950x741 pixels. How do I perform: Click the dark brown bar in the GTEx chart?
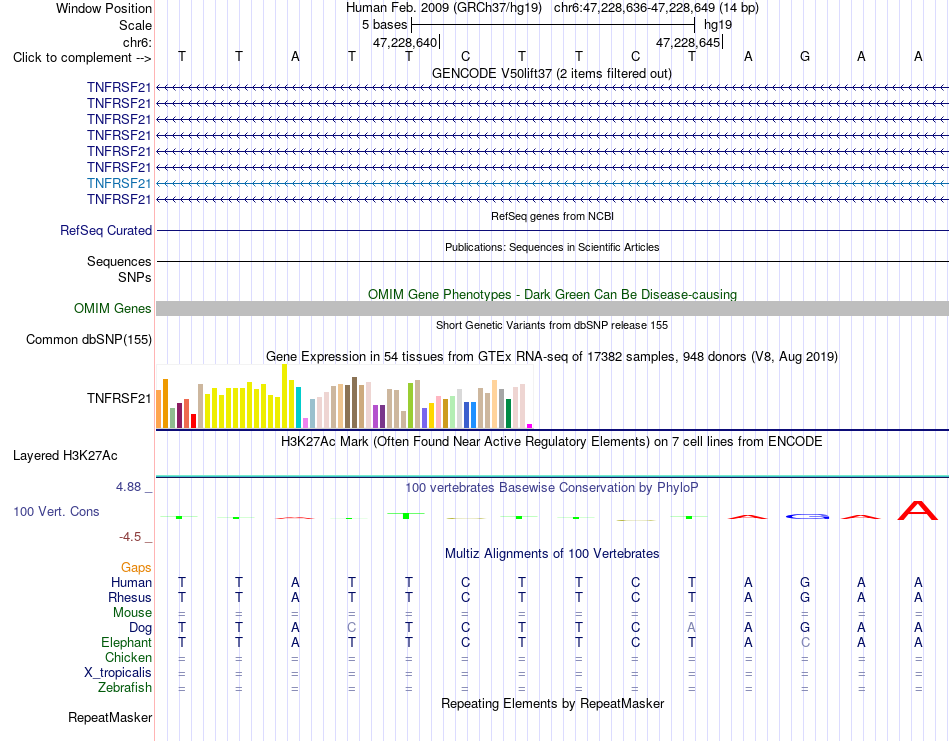[354, 402]
